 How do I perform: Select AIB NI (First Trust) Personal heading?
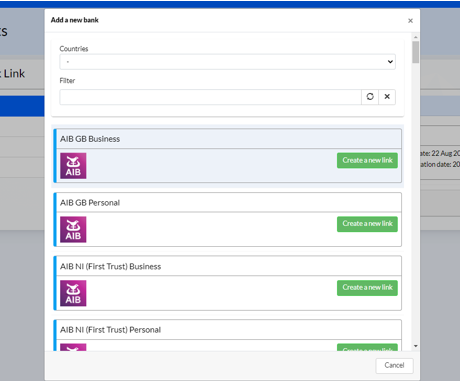(110, 330)
